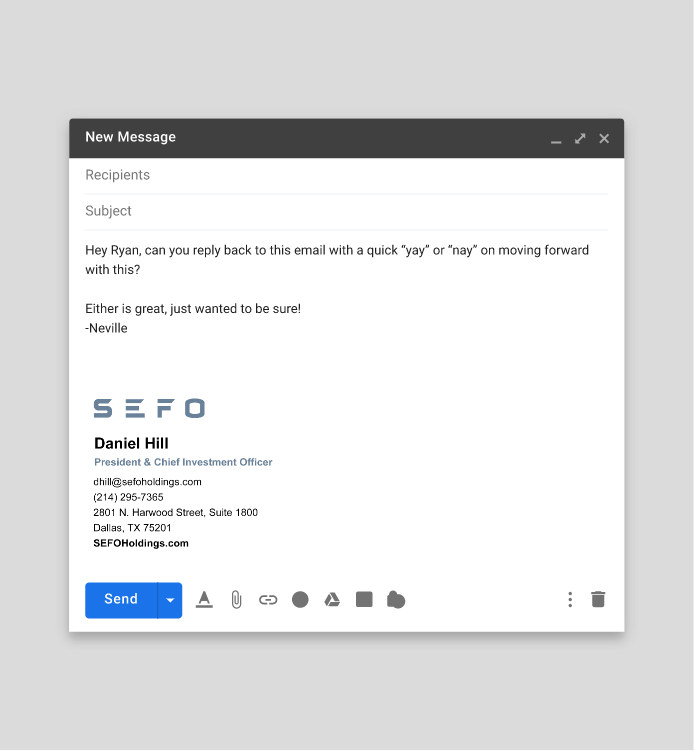Discard the draft with the trash icon
Image resolution: width=694 pixels, height=751 pixels.
pyautogui.click(x=598, y=600)
